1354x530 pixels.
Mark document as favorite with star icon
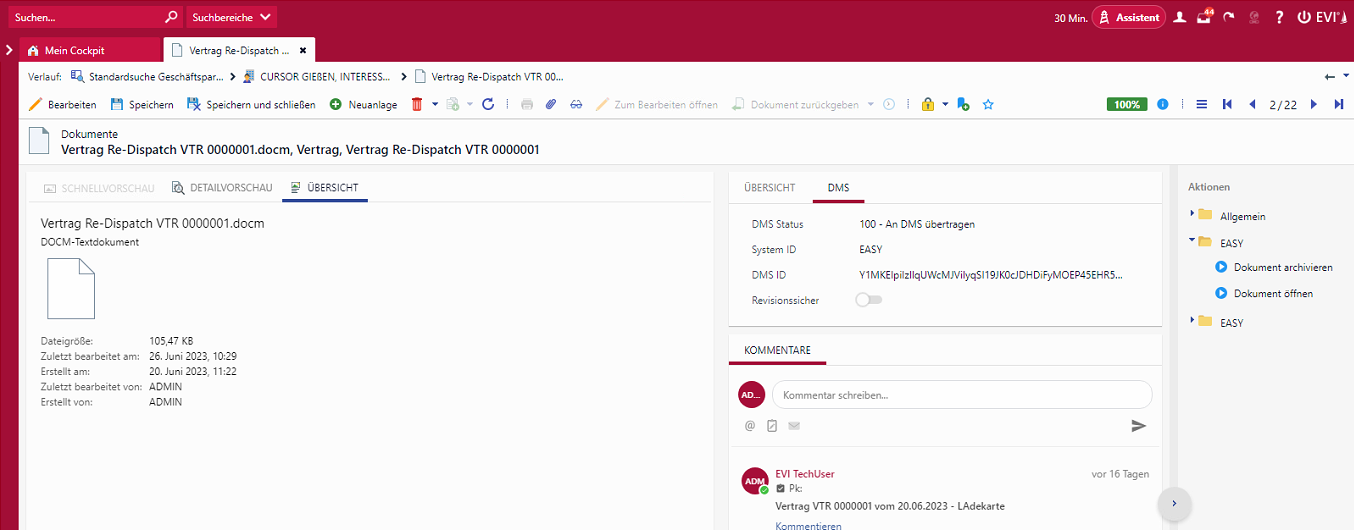click(988, 105)
